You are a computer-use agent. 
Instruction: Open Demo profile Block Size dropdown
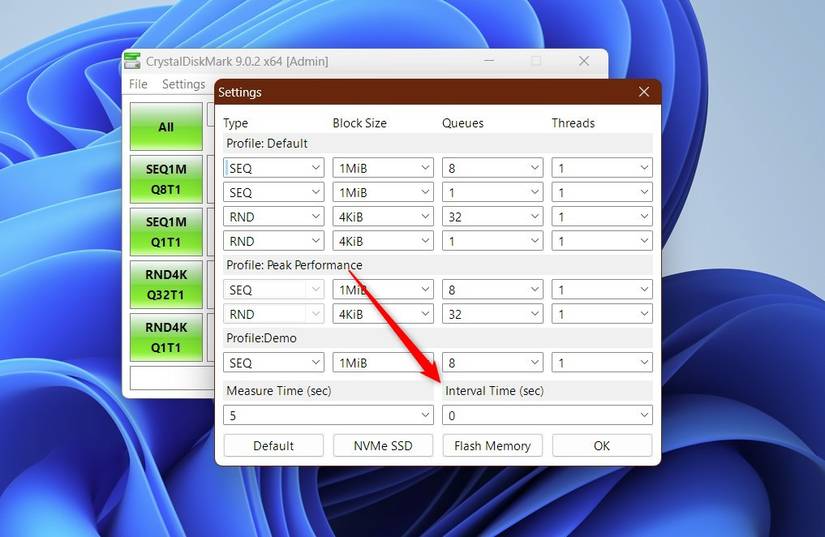[383, 363]
